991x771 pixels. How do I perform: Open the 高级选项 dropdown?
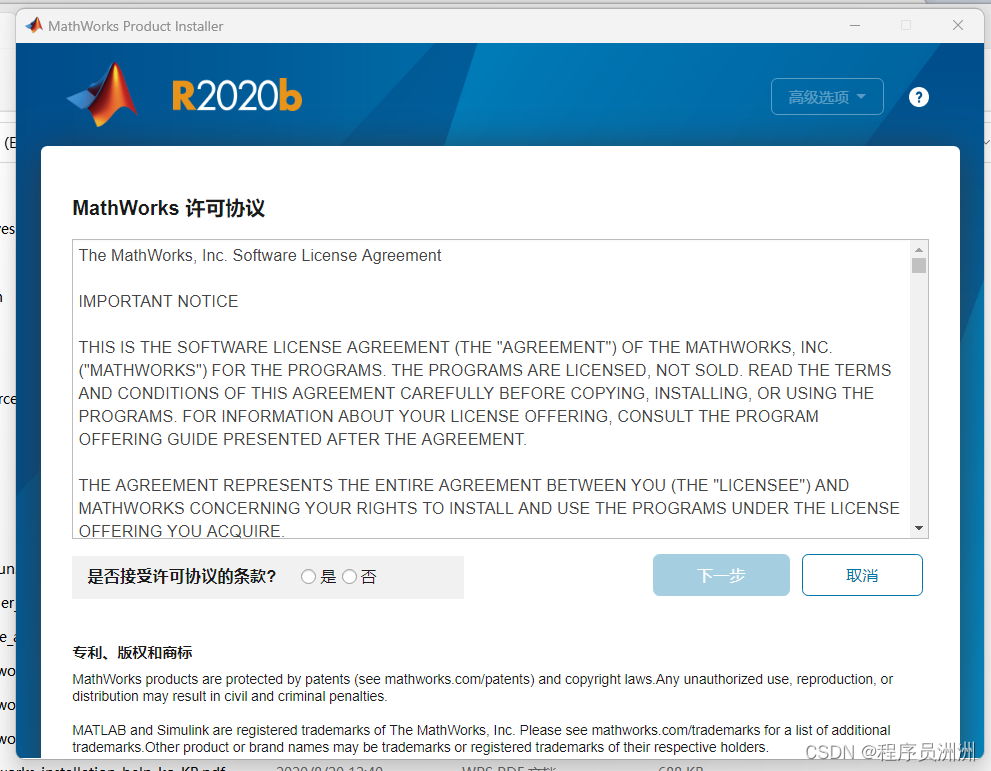click(827, 97)
